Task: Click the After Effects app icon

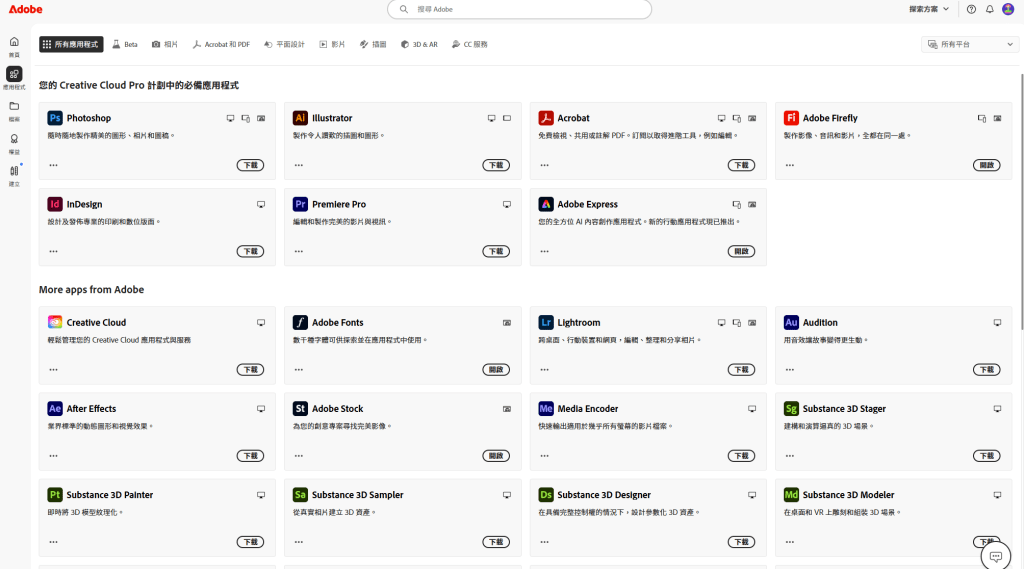Action: (55, 409)
